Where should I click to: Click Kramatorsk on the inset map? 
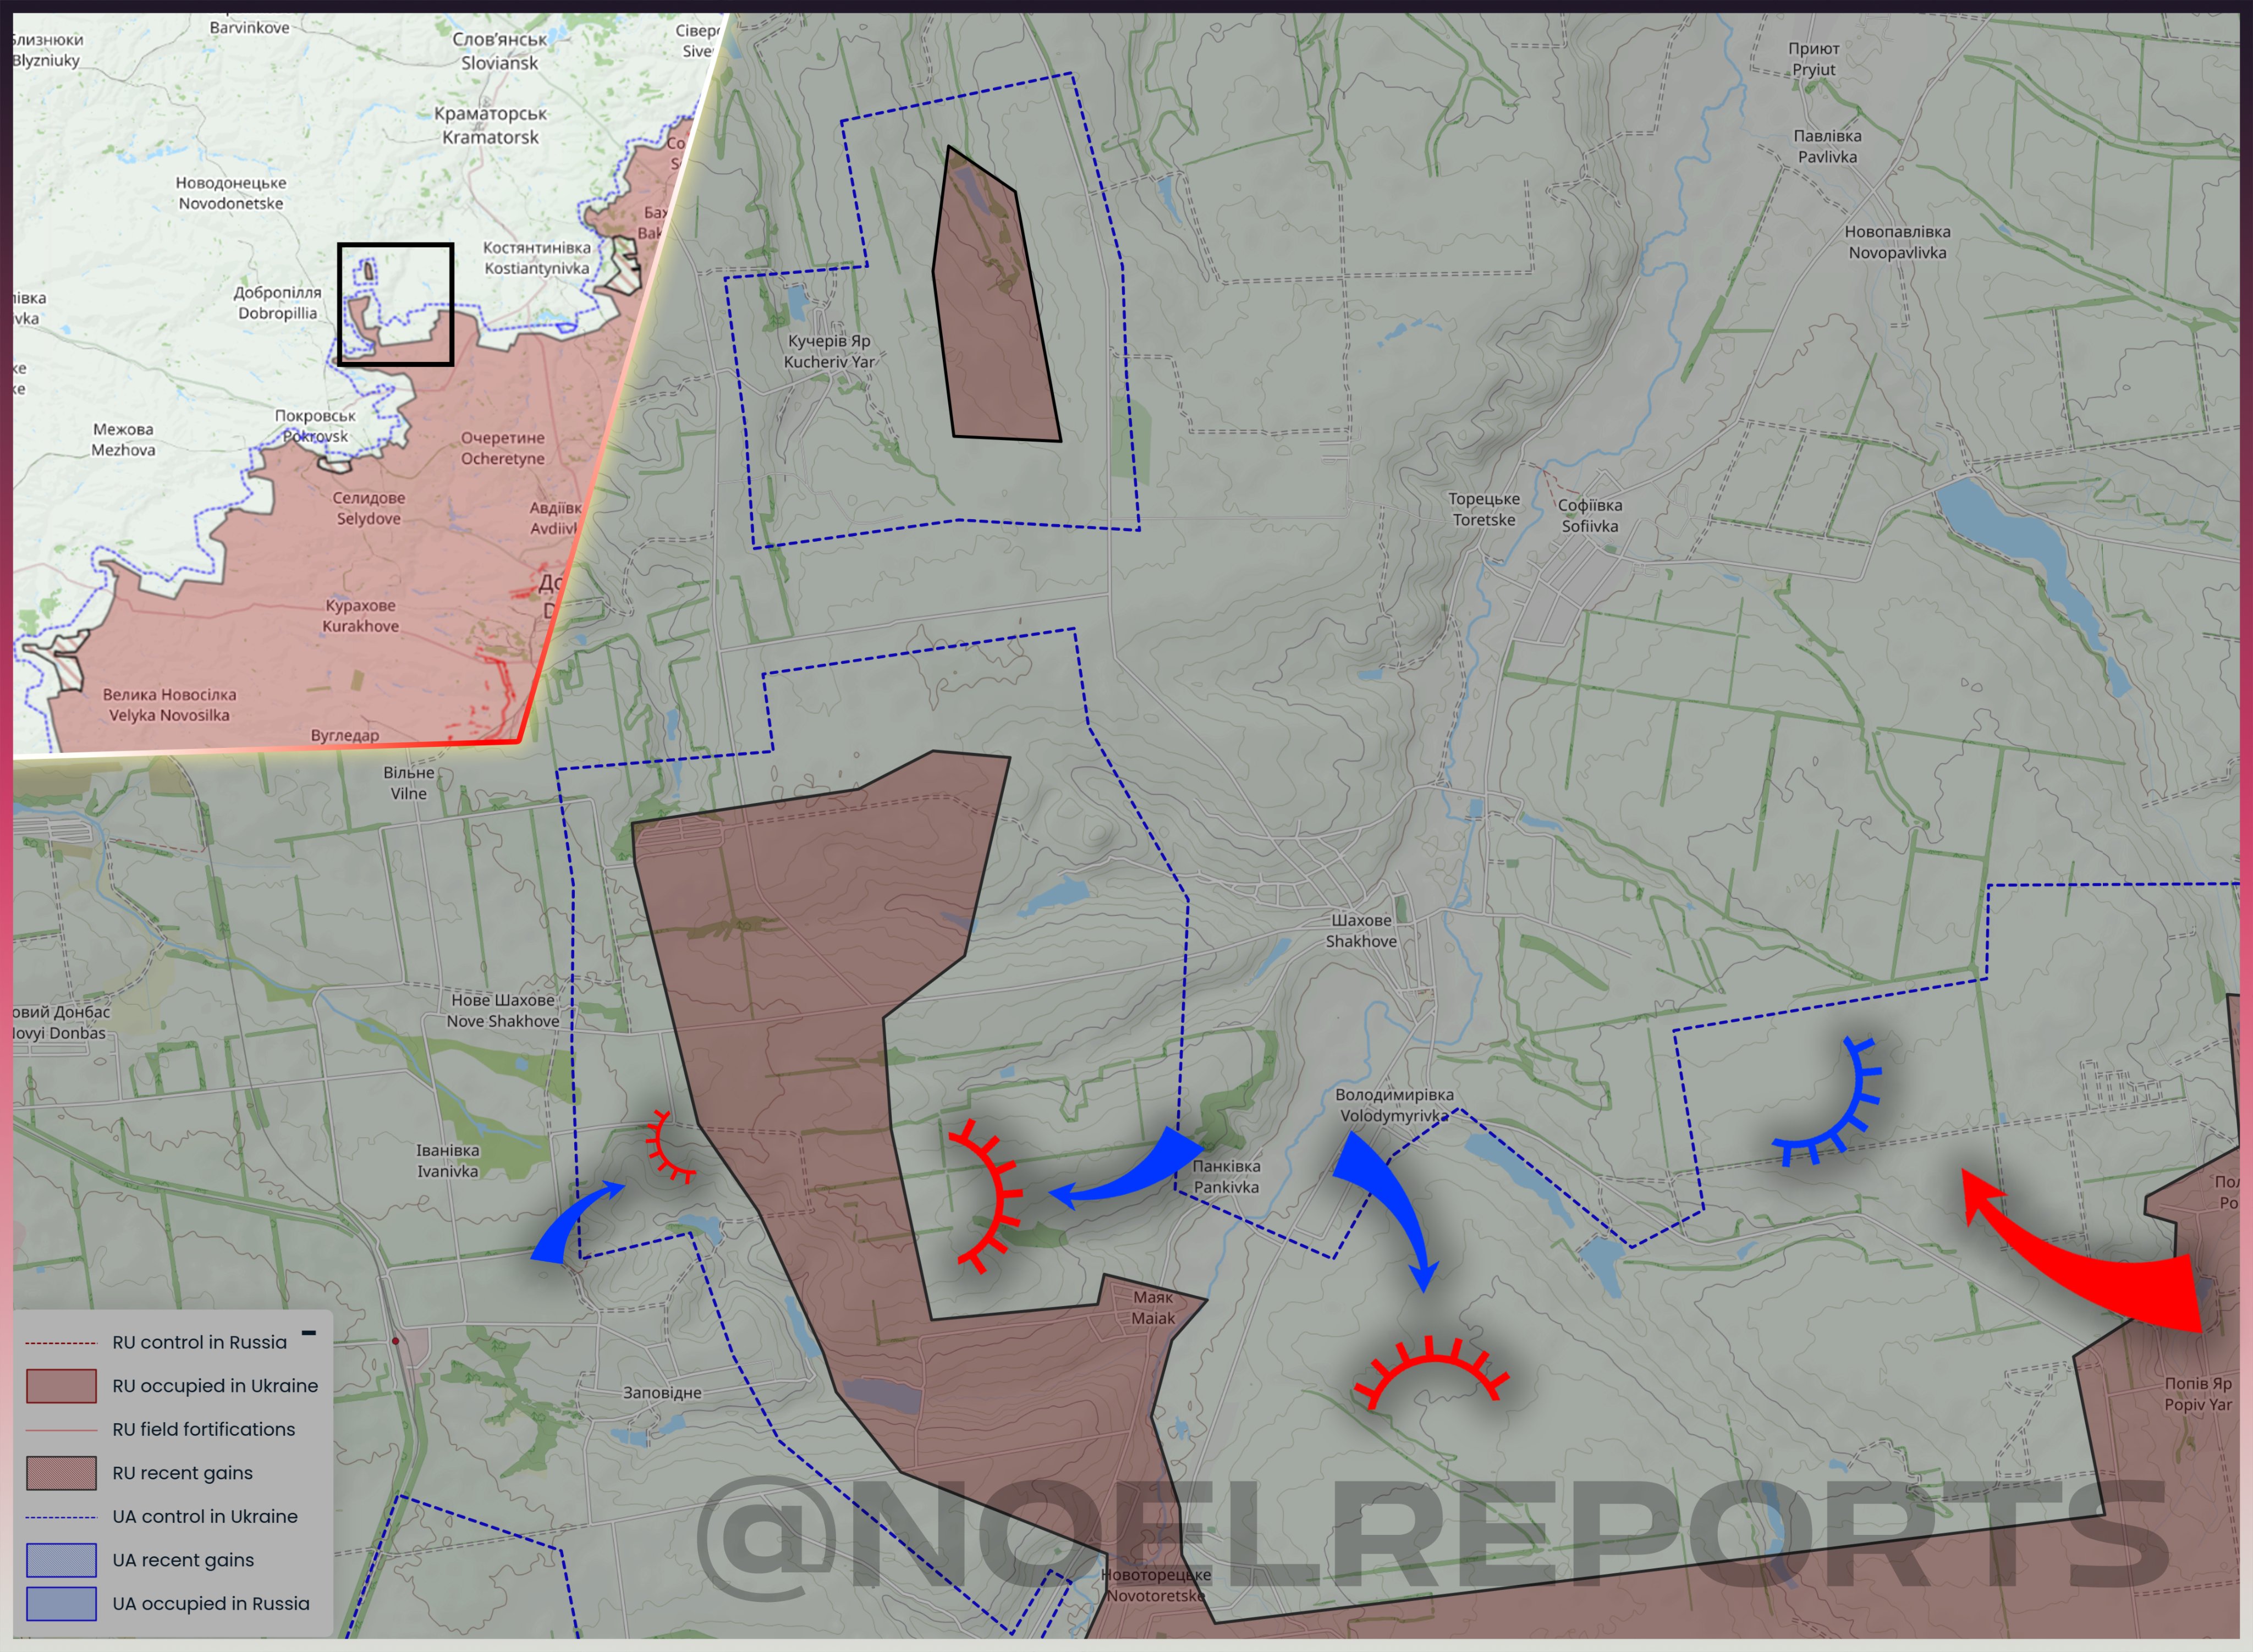(x=490, y=125)
